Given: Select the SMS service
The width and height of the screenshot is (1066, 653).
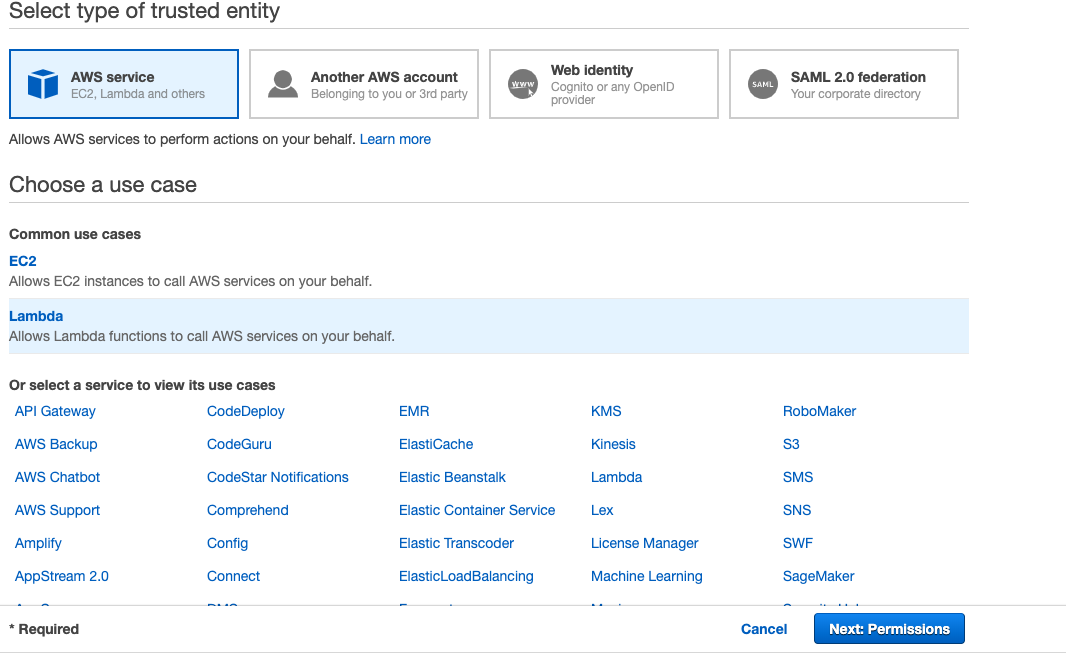Looking at the screenshot, I should click(x=798, y=477).
